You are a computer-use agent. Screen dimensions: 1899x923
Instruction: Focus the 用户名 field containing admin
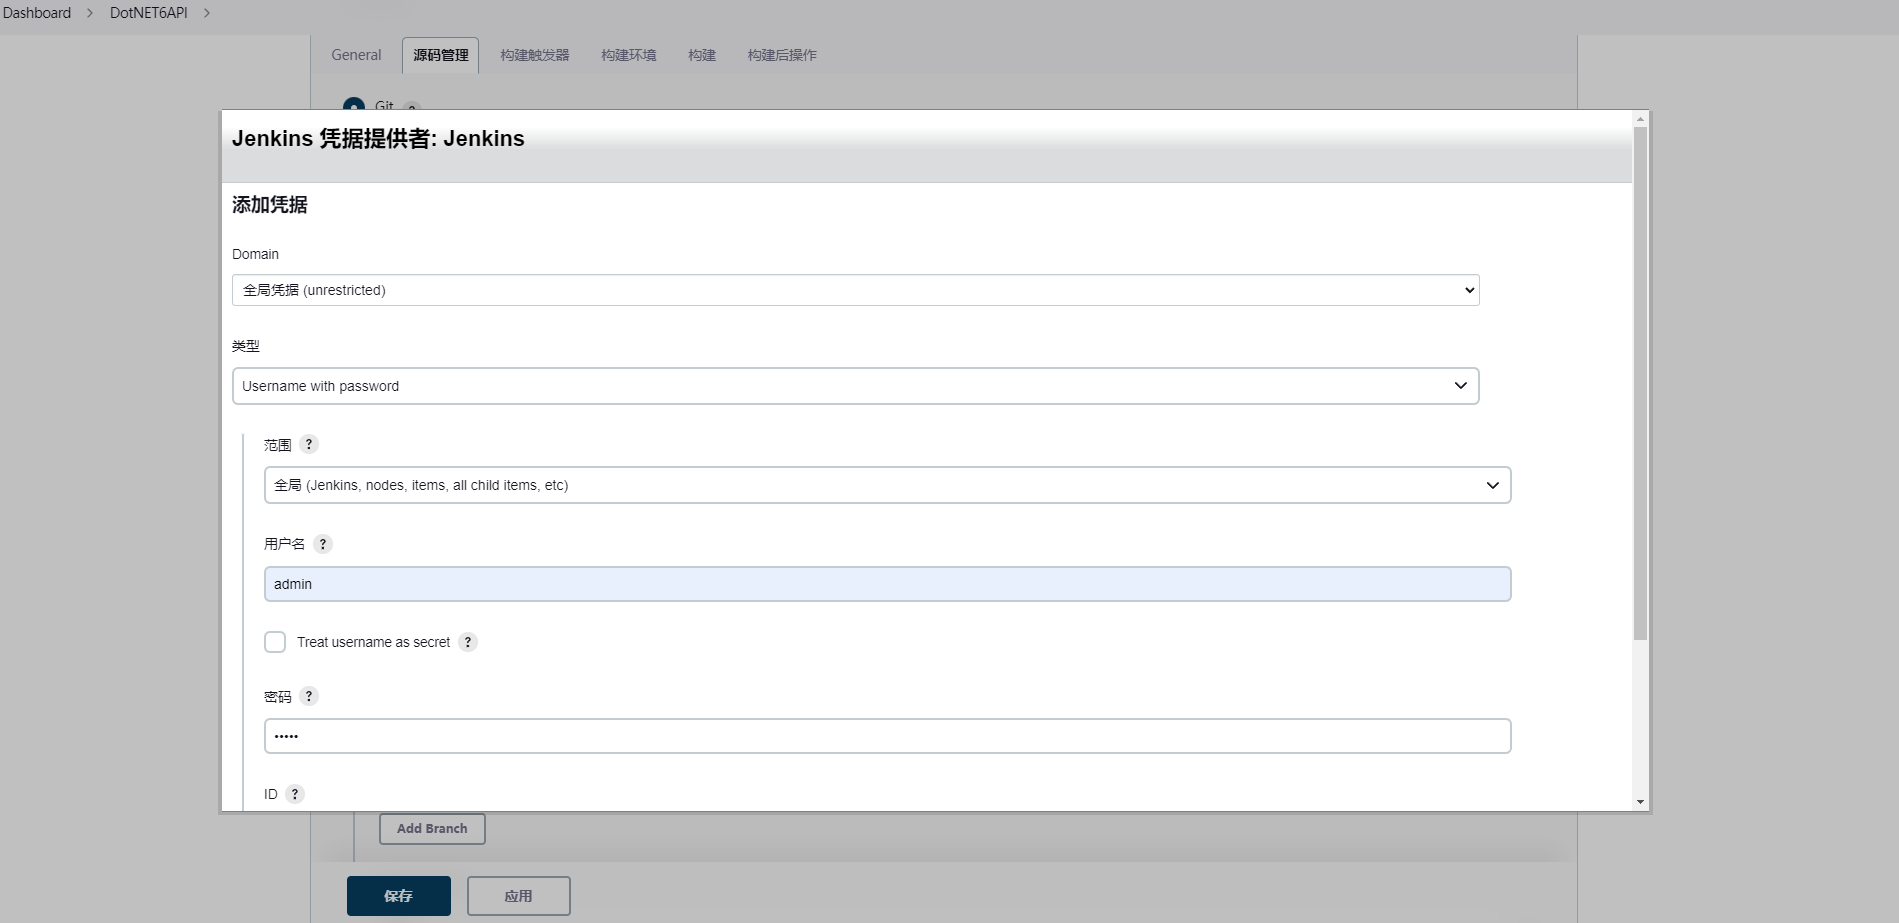(x=887, y=584)
